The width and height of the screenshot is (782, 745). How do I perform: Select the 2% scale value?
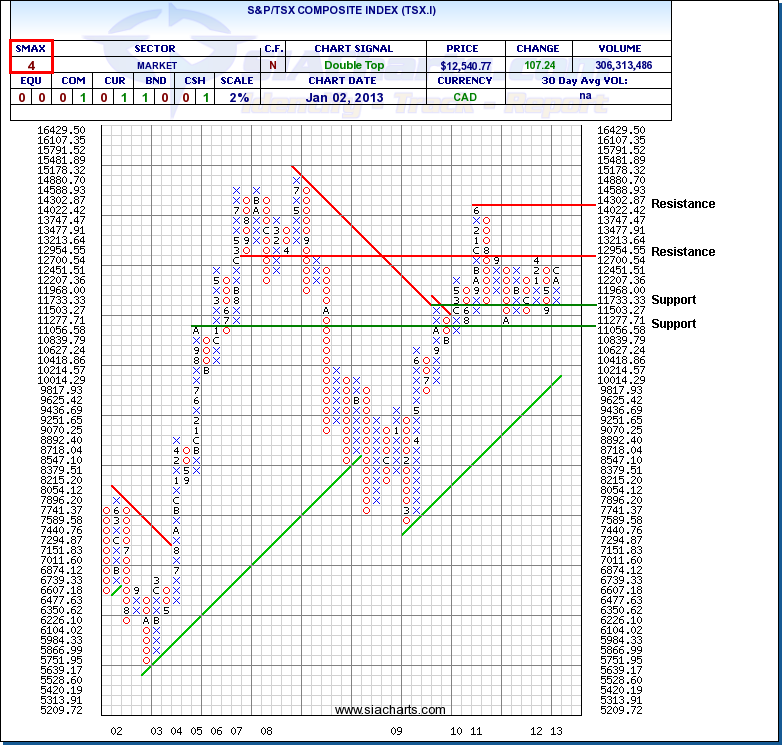(237, 97)
